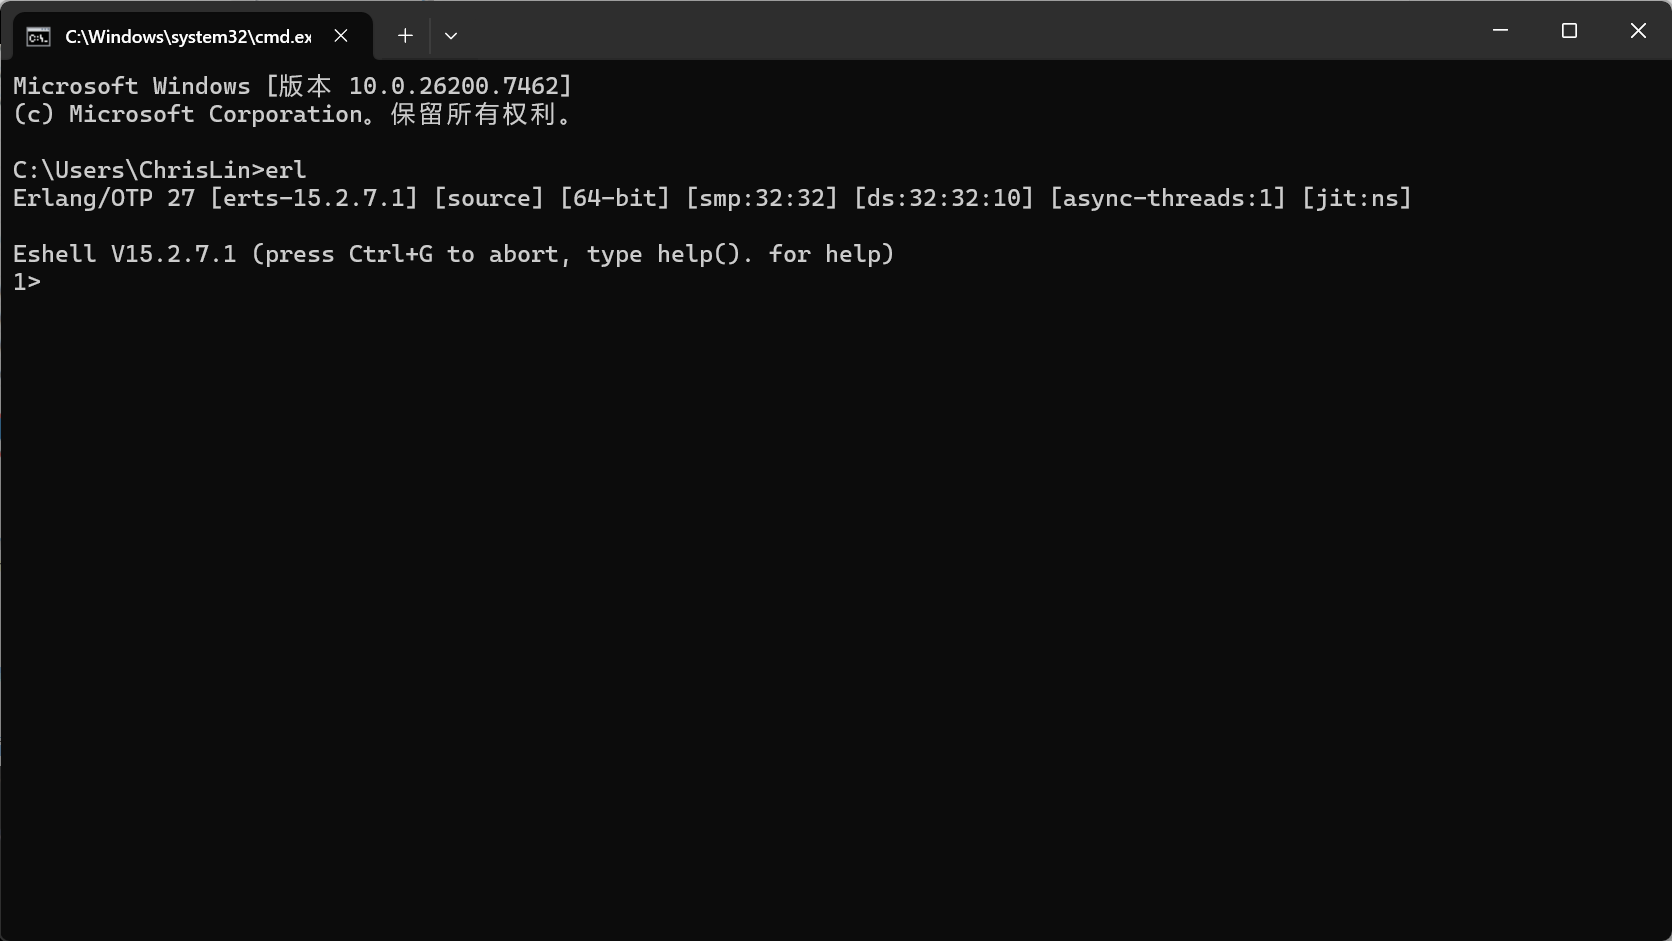Image resolution: width=1672 pixels, height=941 pixels.
Task: Minimize the terminal window
Action: point(1499,30)
